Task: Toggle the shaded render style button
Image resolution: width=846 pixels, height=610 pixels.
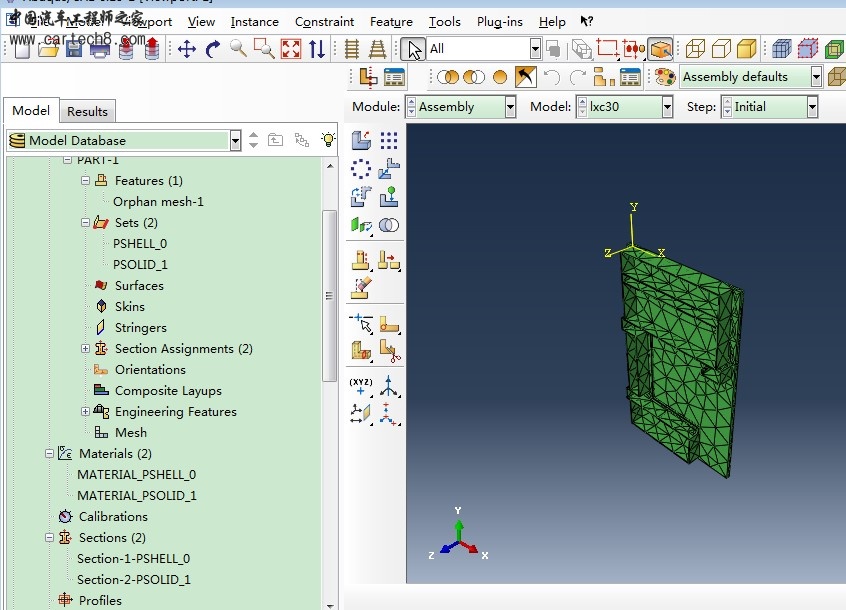Action: tap(746, 49)
